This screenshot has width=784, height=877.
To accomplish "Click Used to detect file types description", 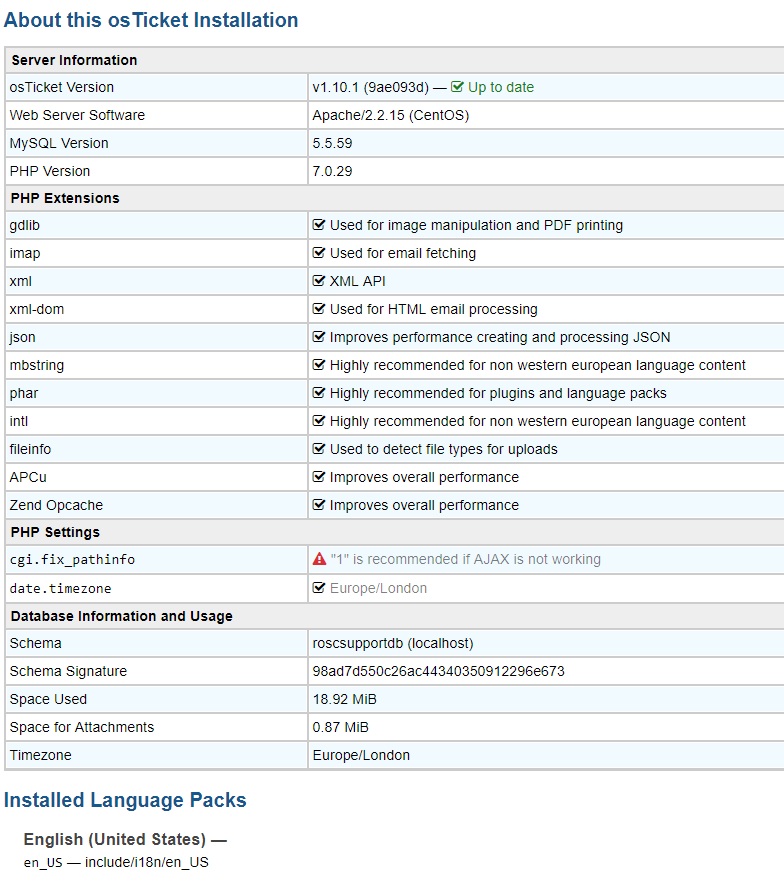I will pyautogui.click(x=443, y=449).
